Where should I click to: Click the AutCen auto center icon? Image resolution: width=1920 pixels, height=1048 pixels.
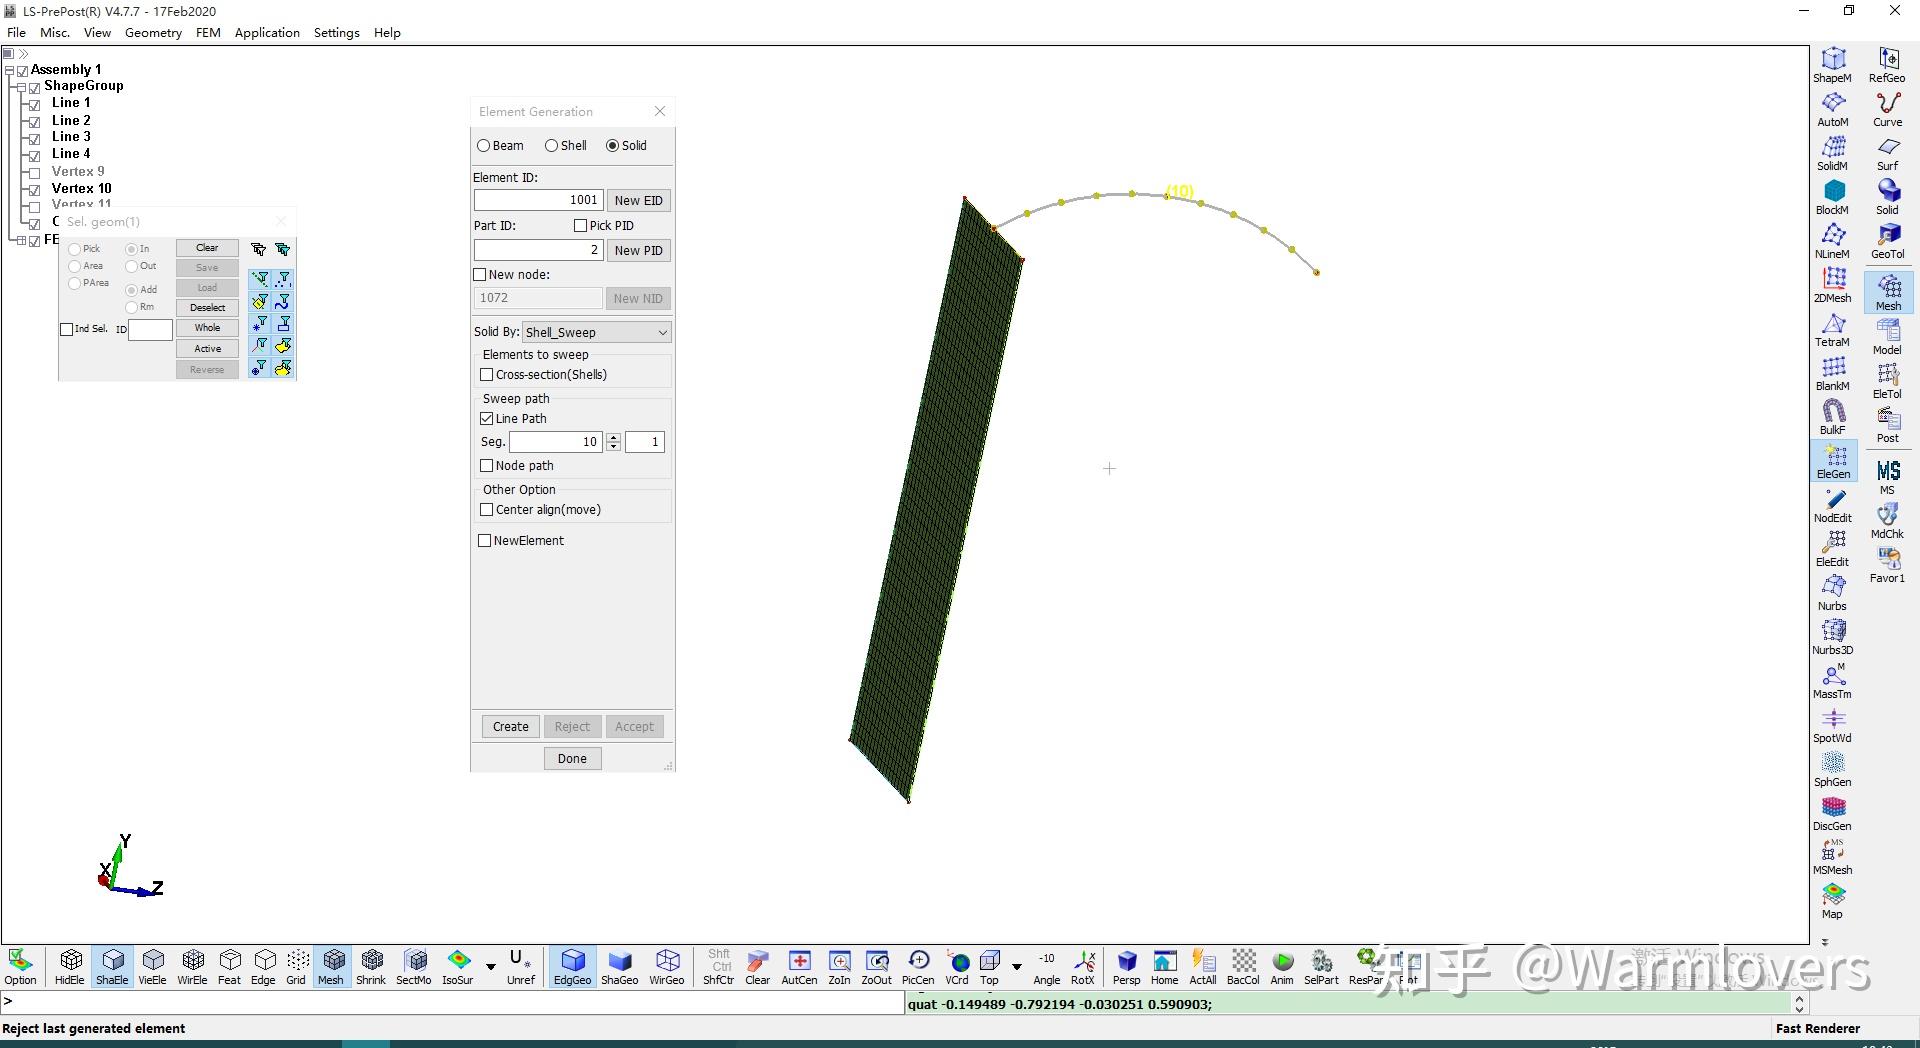coord(799,967)
